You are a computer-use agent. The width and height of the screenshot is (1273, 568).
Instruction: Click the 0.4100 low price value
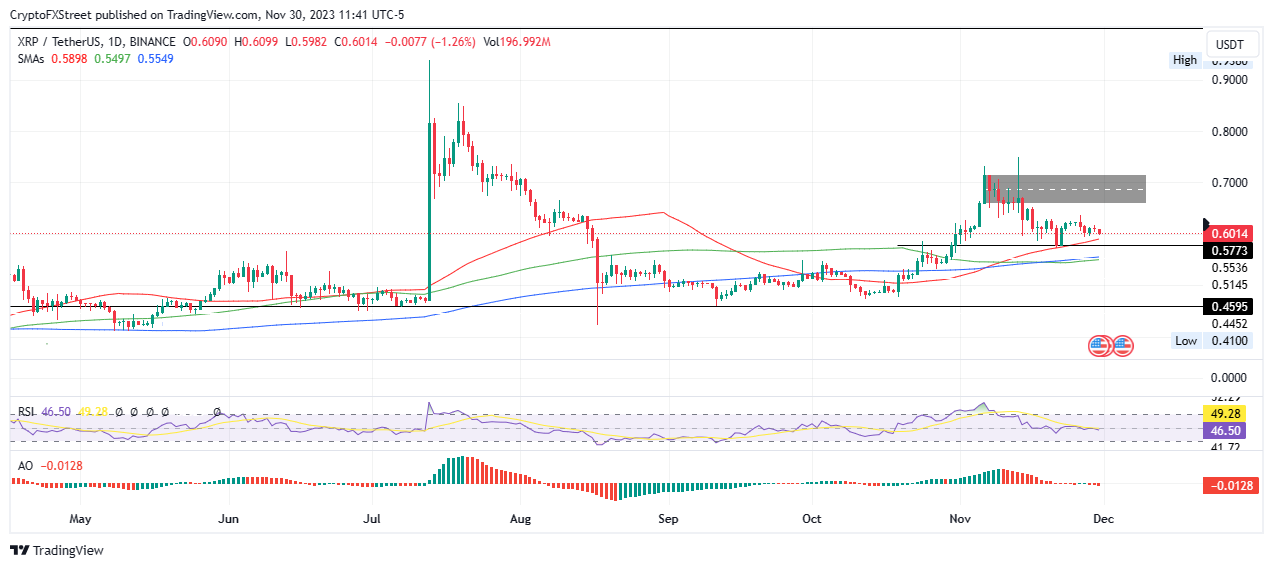coord(1230,341)
